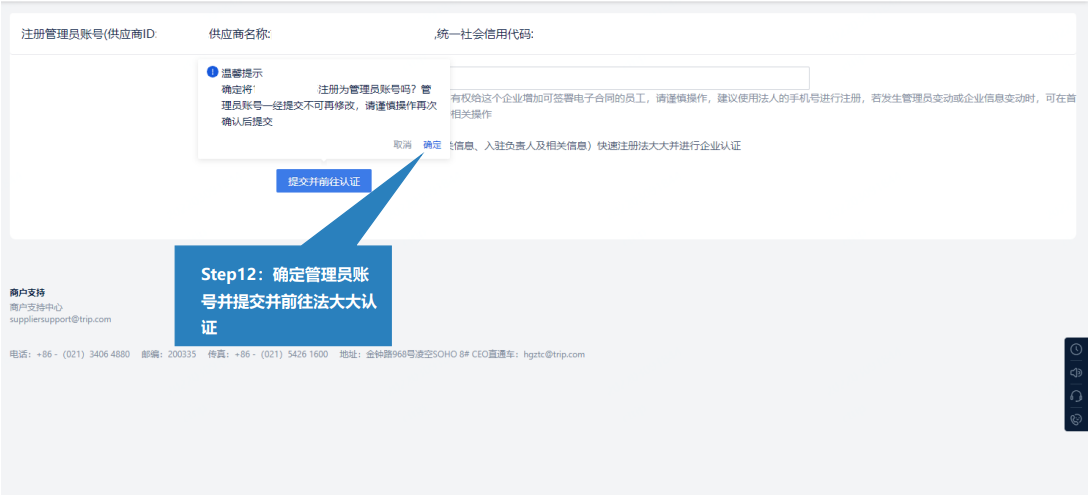Open the phone support icon at sidebar bottom
Screen dimensions: 1089x497
click(x=1076, y=419)
